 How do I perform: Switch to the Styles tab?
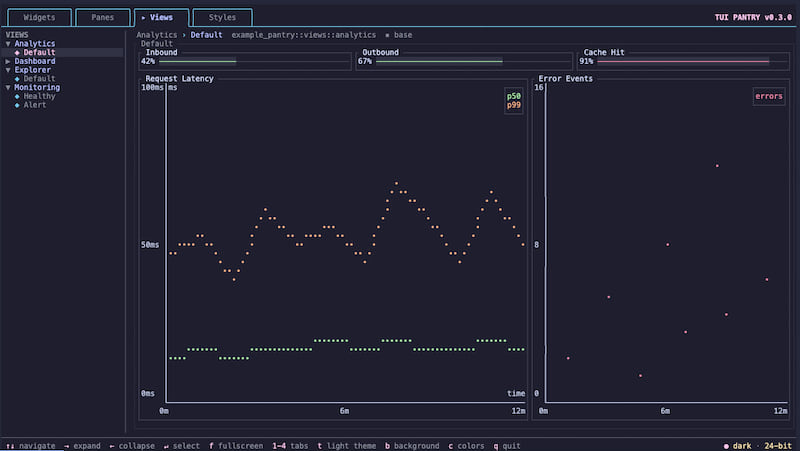(x=222, y=17)
